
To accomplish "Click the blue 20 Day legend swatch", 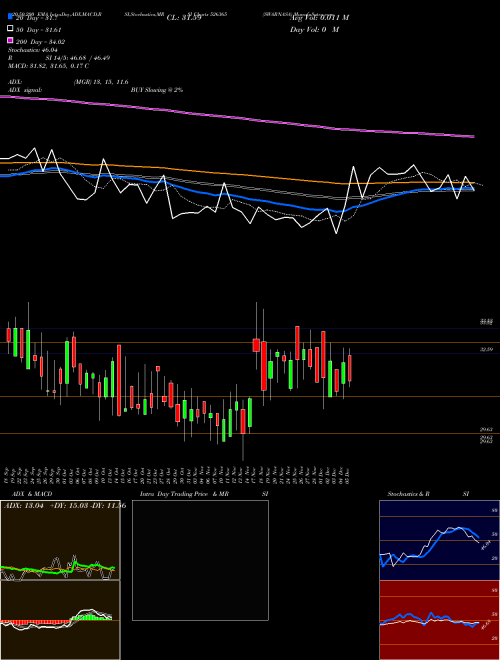I will tap(10, 17).
